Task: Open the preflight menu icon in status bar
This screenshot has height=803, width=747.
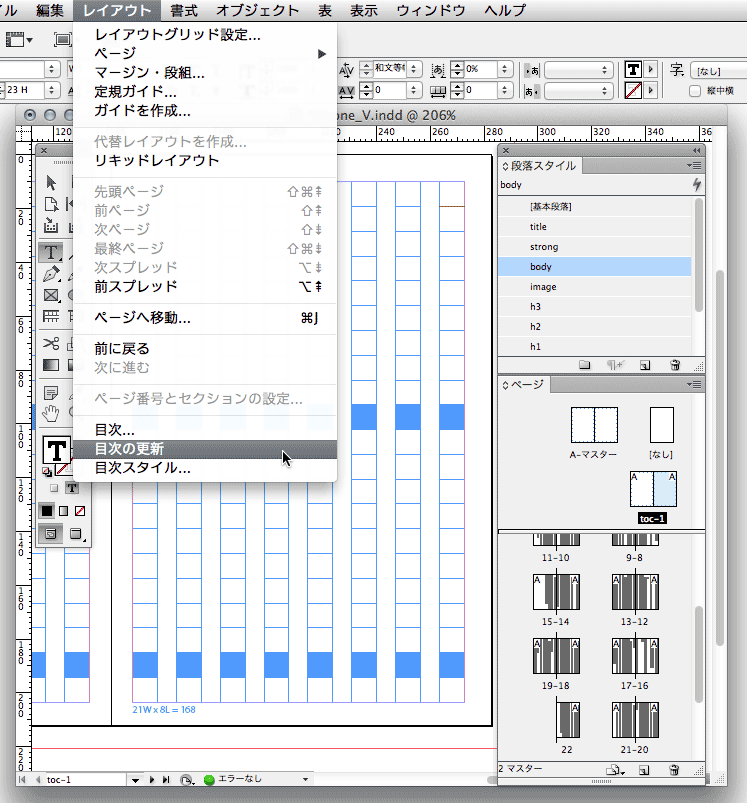Action: tap(186, 780)
